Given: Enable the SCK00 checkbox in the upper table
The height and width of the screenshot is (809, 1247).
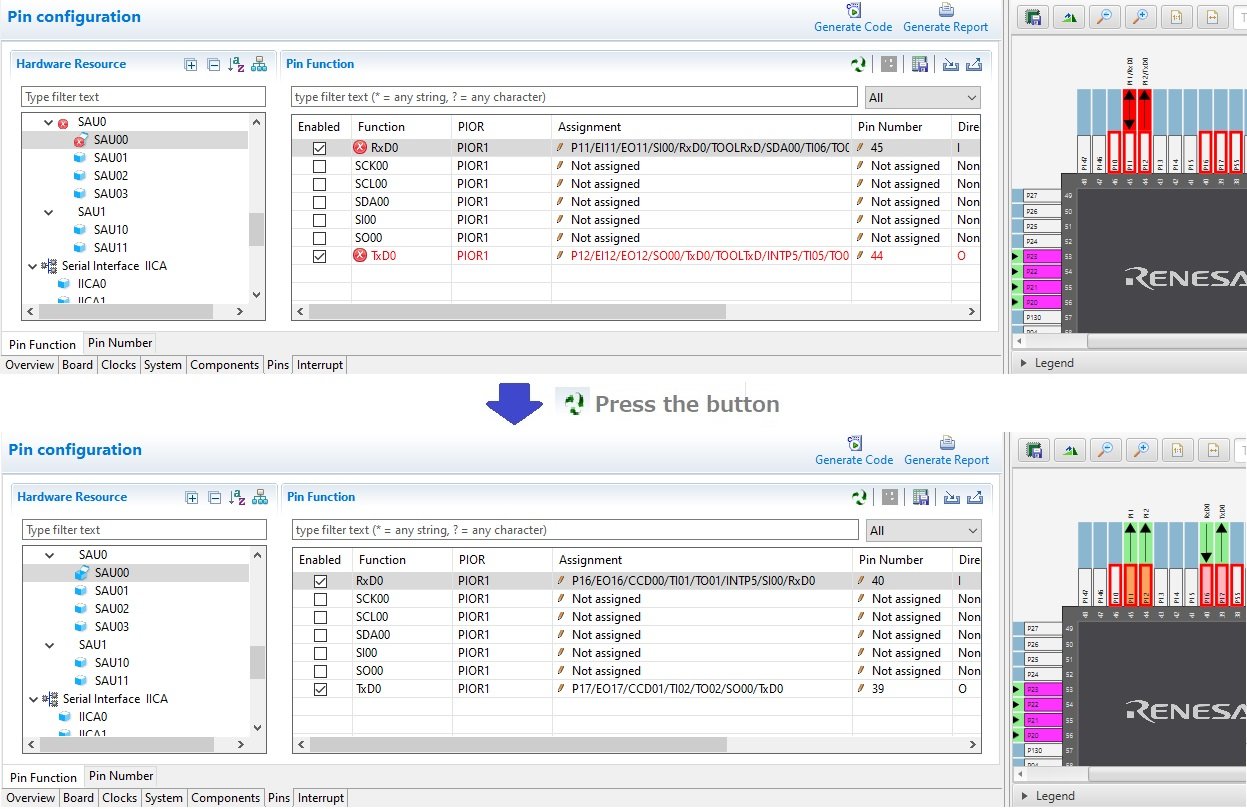Looking at the screenshot, I should click(x=319, y=166).
